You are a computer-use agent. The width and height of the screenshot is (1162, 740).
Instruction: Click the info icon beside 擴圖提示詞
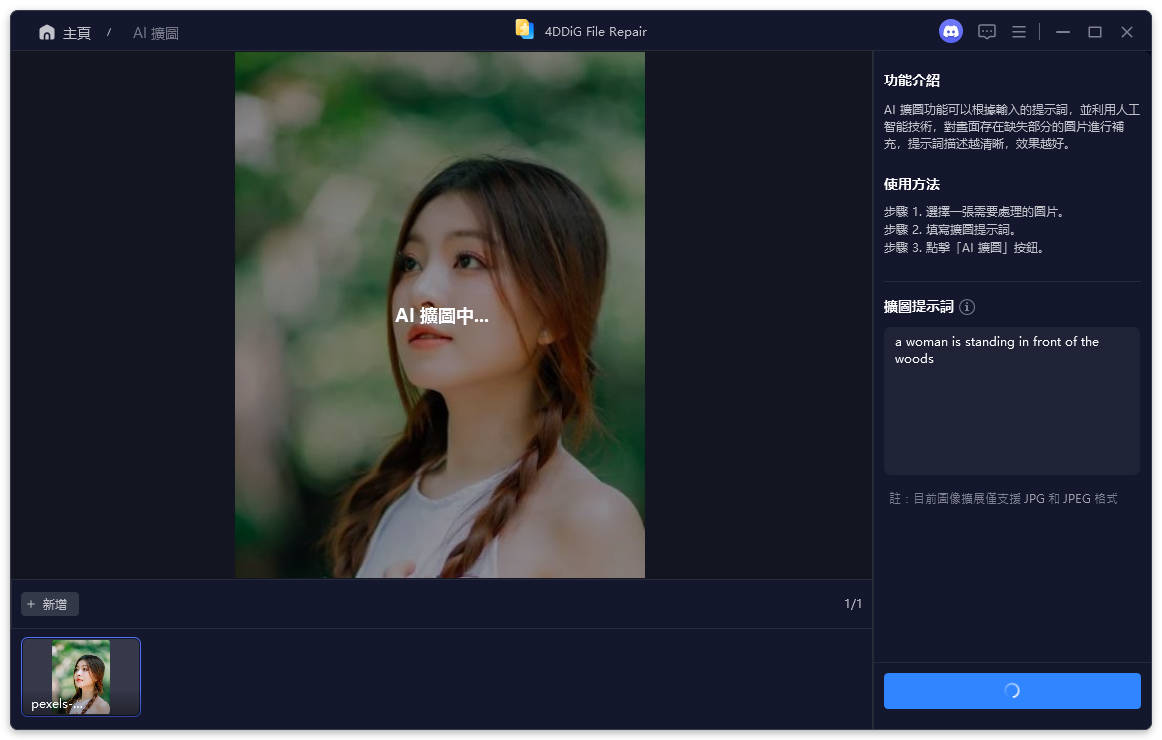pyautogui.click(x=966, y=307)
